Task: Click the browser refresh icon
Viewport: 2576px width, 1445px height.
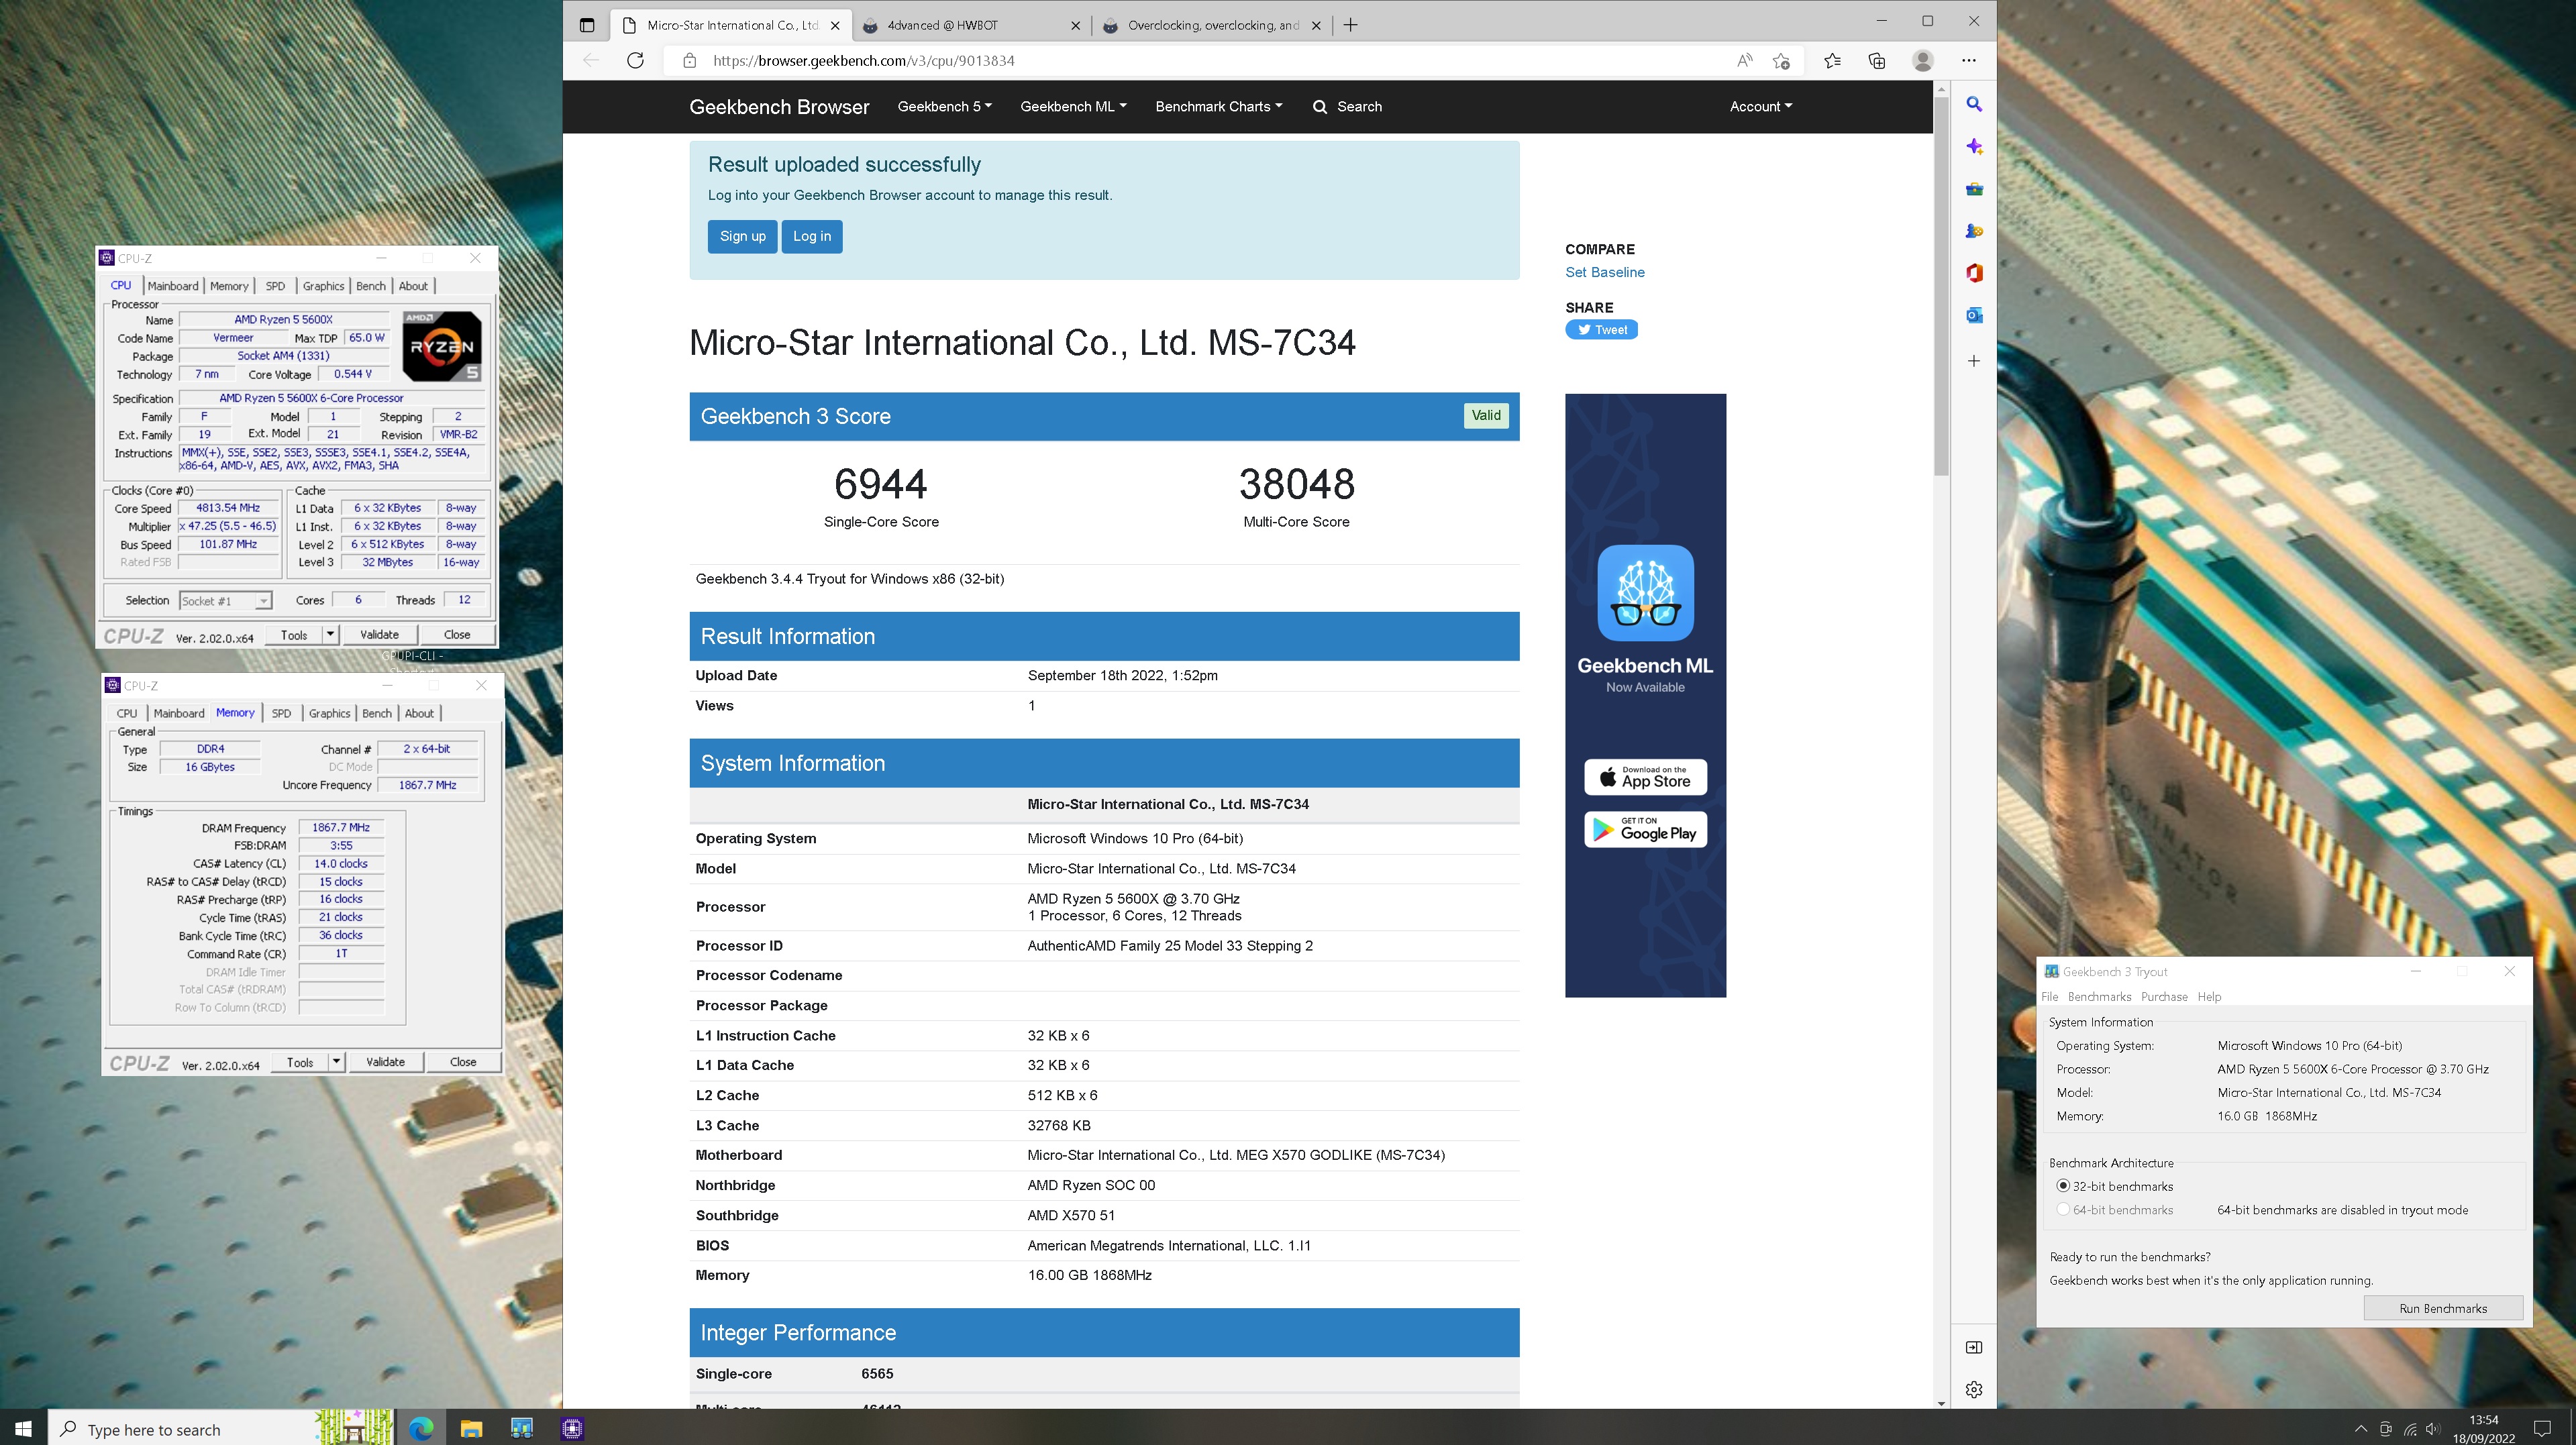Action: tap(635, 61)
